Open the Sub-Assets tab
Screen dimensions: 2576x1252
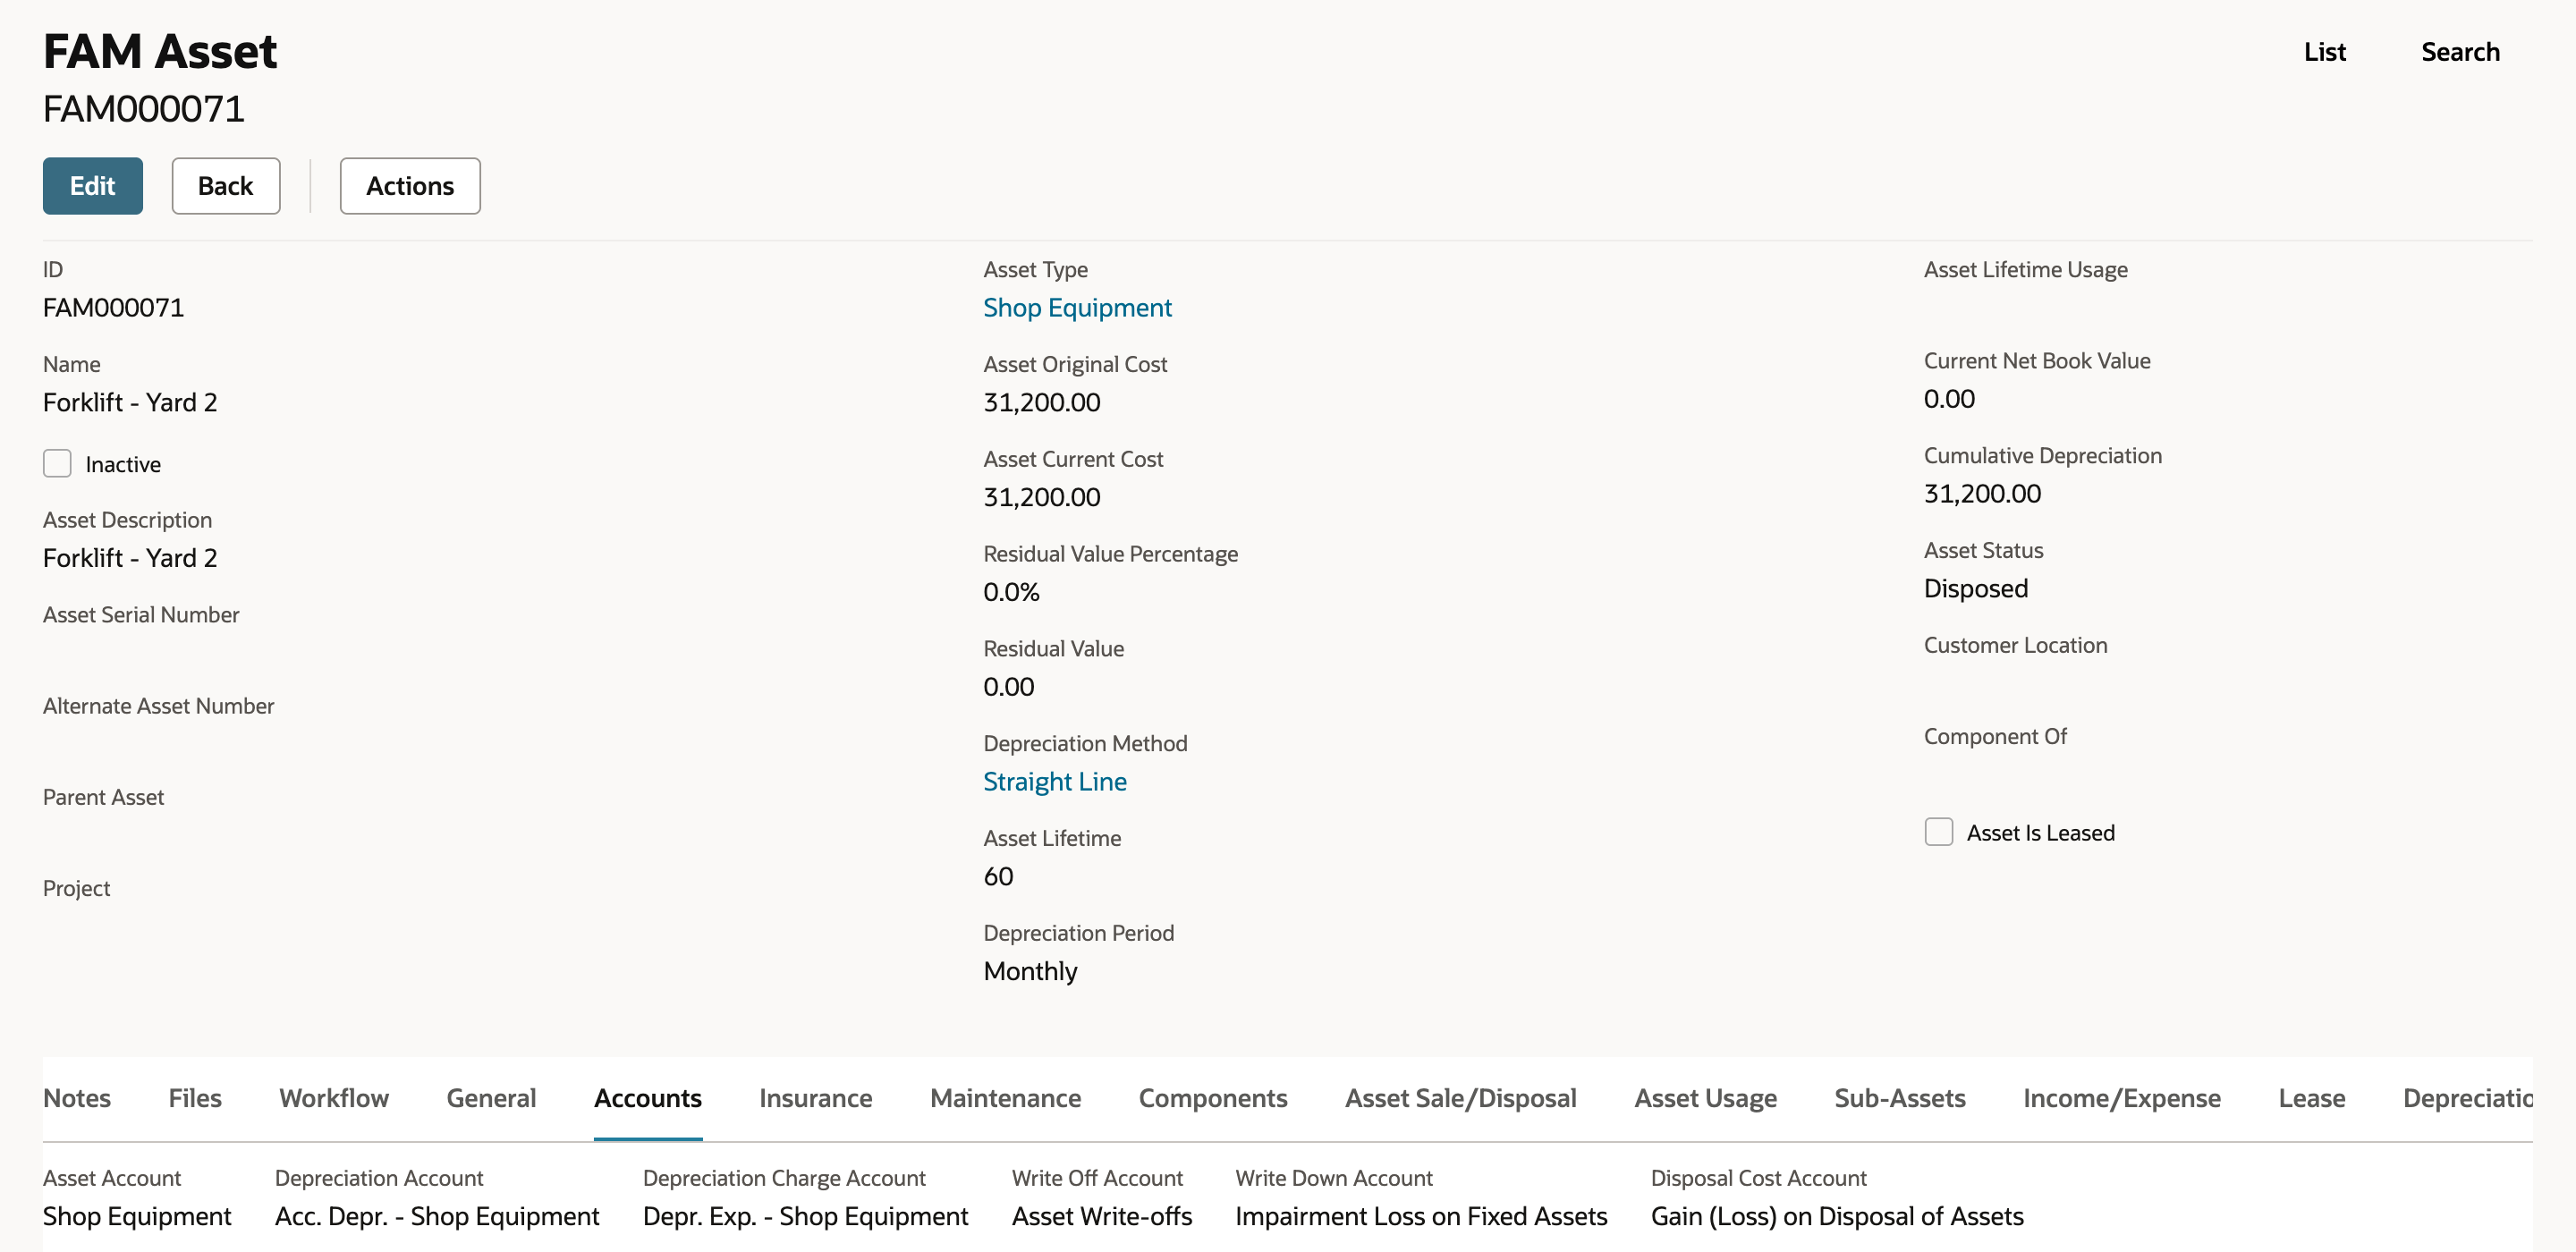pos(1900,1098)
